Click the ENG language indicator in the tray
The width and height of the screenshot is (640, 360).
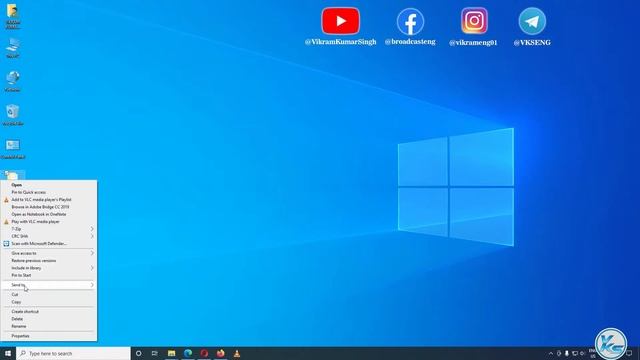[x=592, y=353]
